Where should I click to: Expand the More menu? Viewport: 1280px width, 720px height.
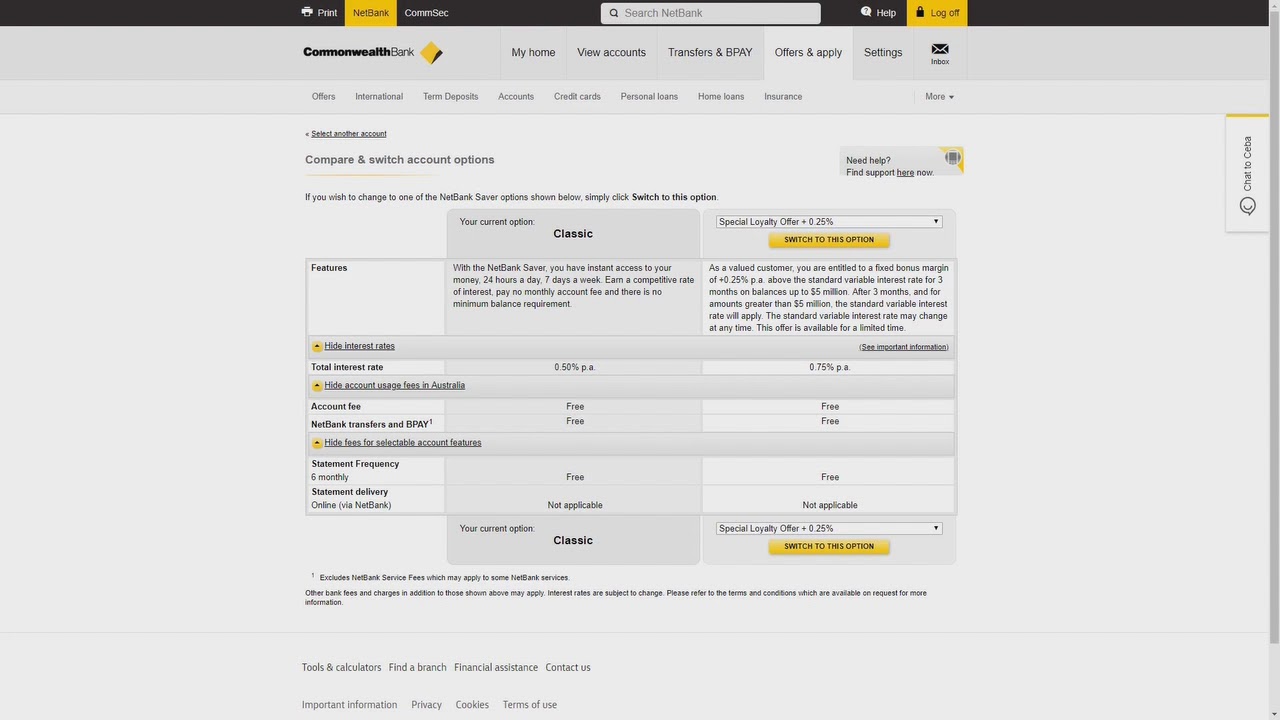[x=939, y=97]
